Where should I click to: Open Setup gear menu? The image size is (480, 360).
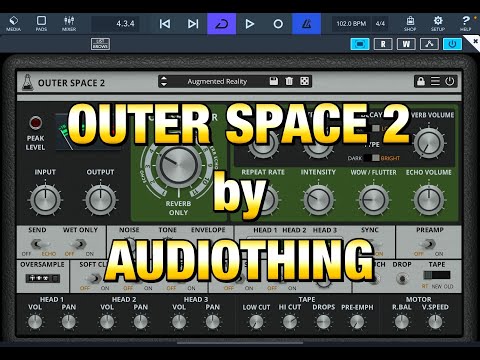(x=438, y=24)
